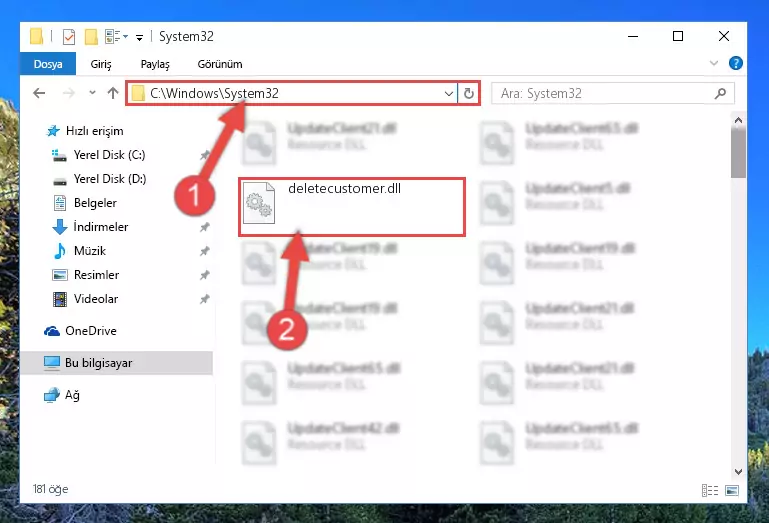Screen dimensions: 769x523
Task: Refresh the System32 folder view
Action: click(469, 93)
